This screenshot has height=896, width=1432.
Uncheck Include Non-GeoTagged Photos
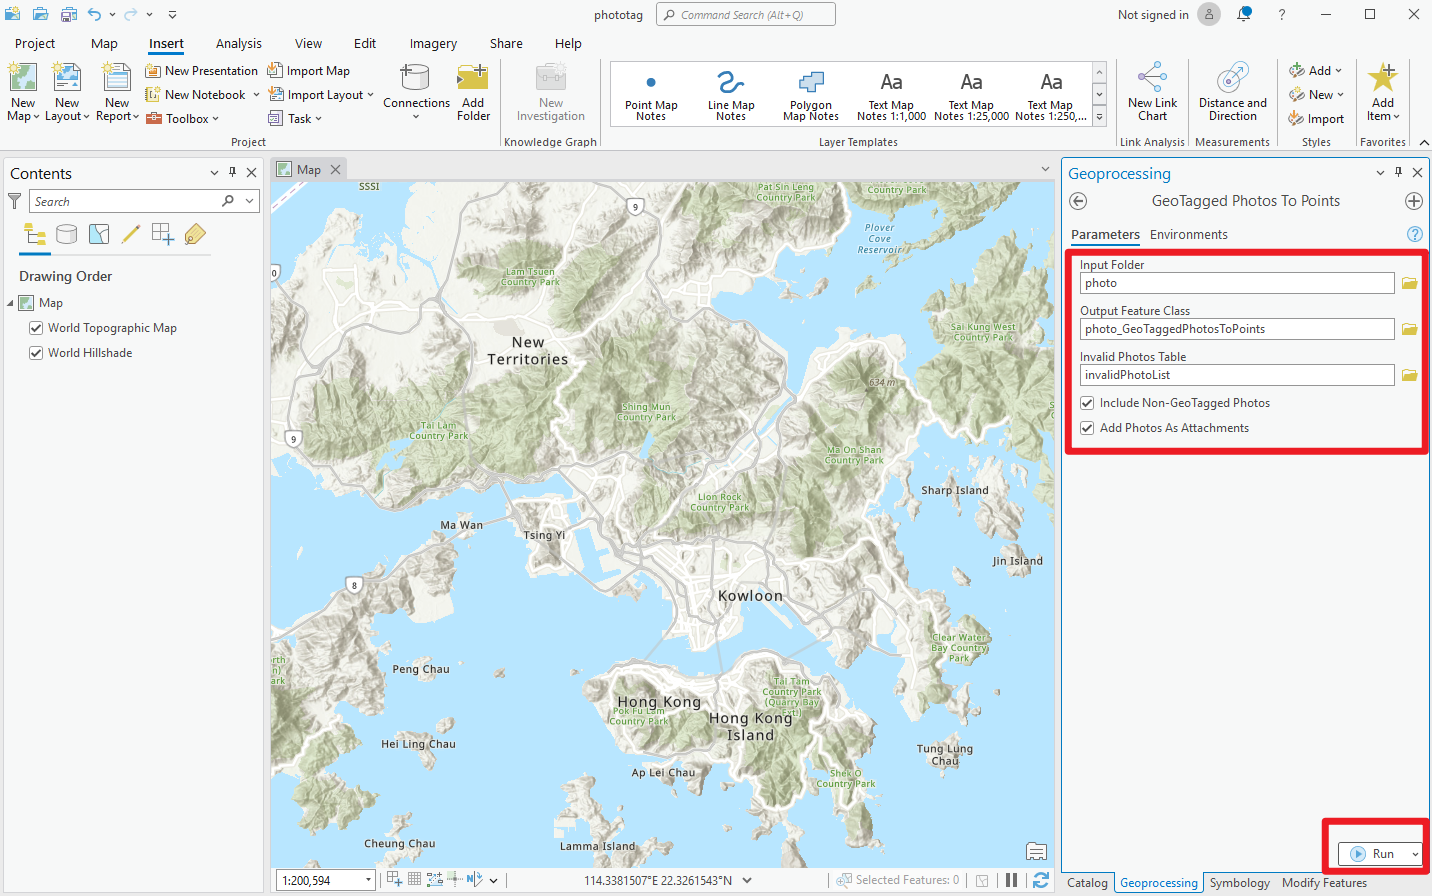(x=1087, y=402)
